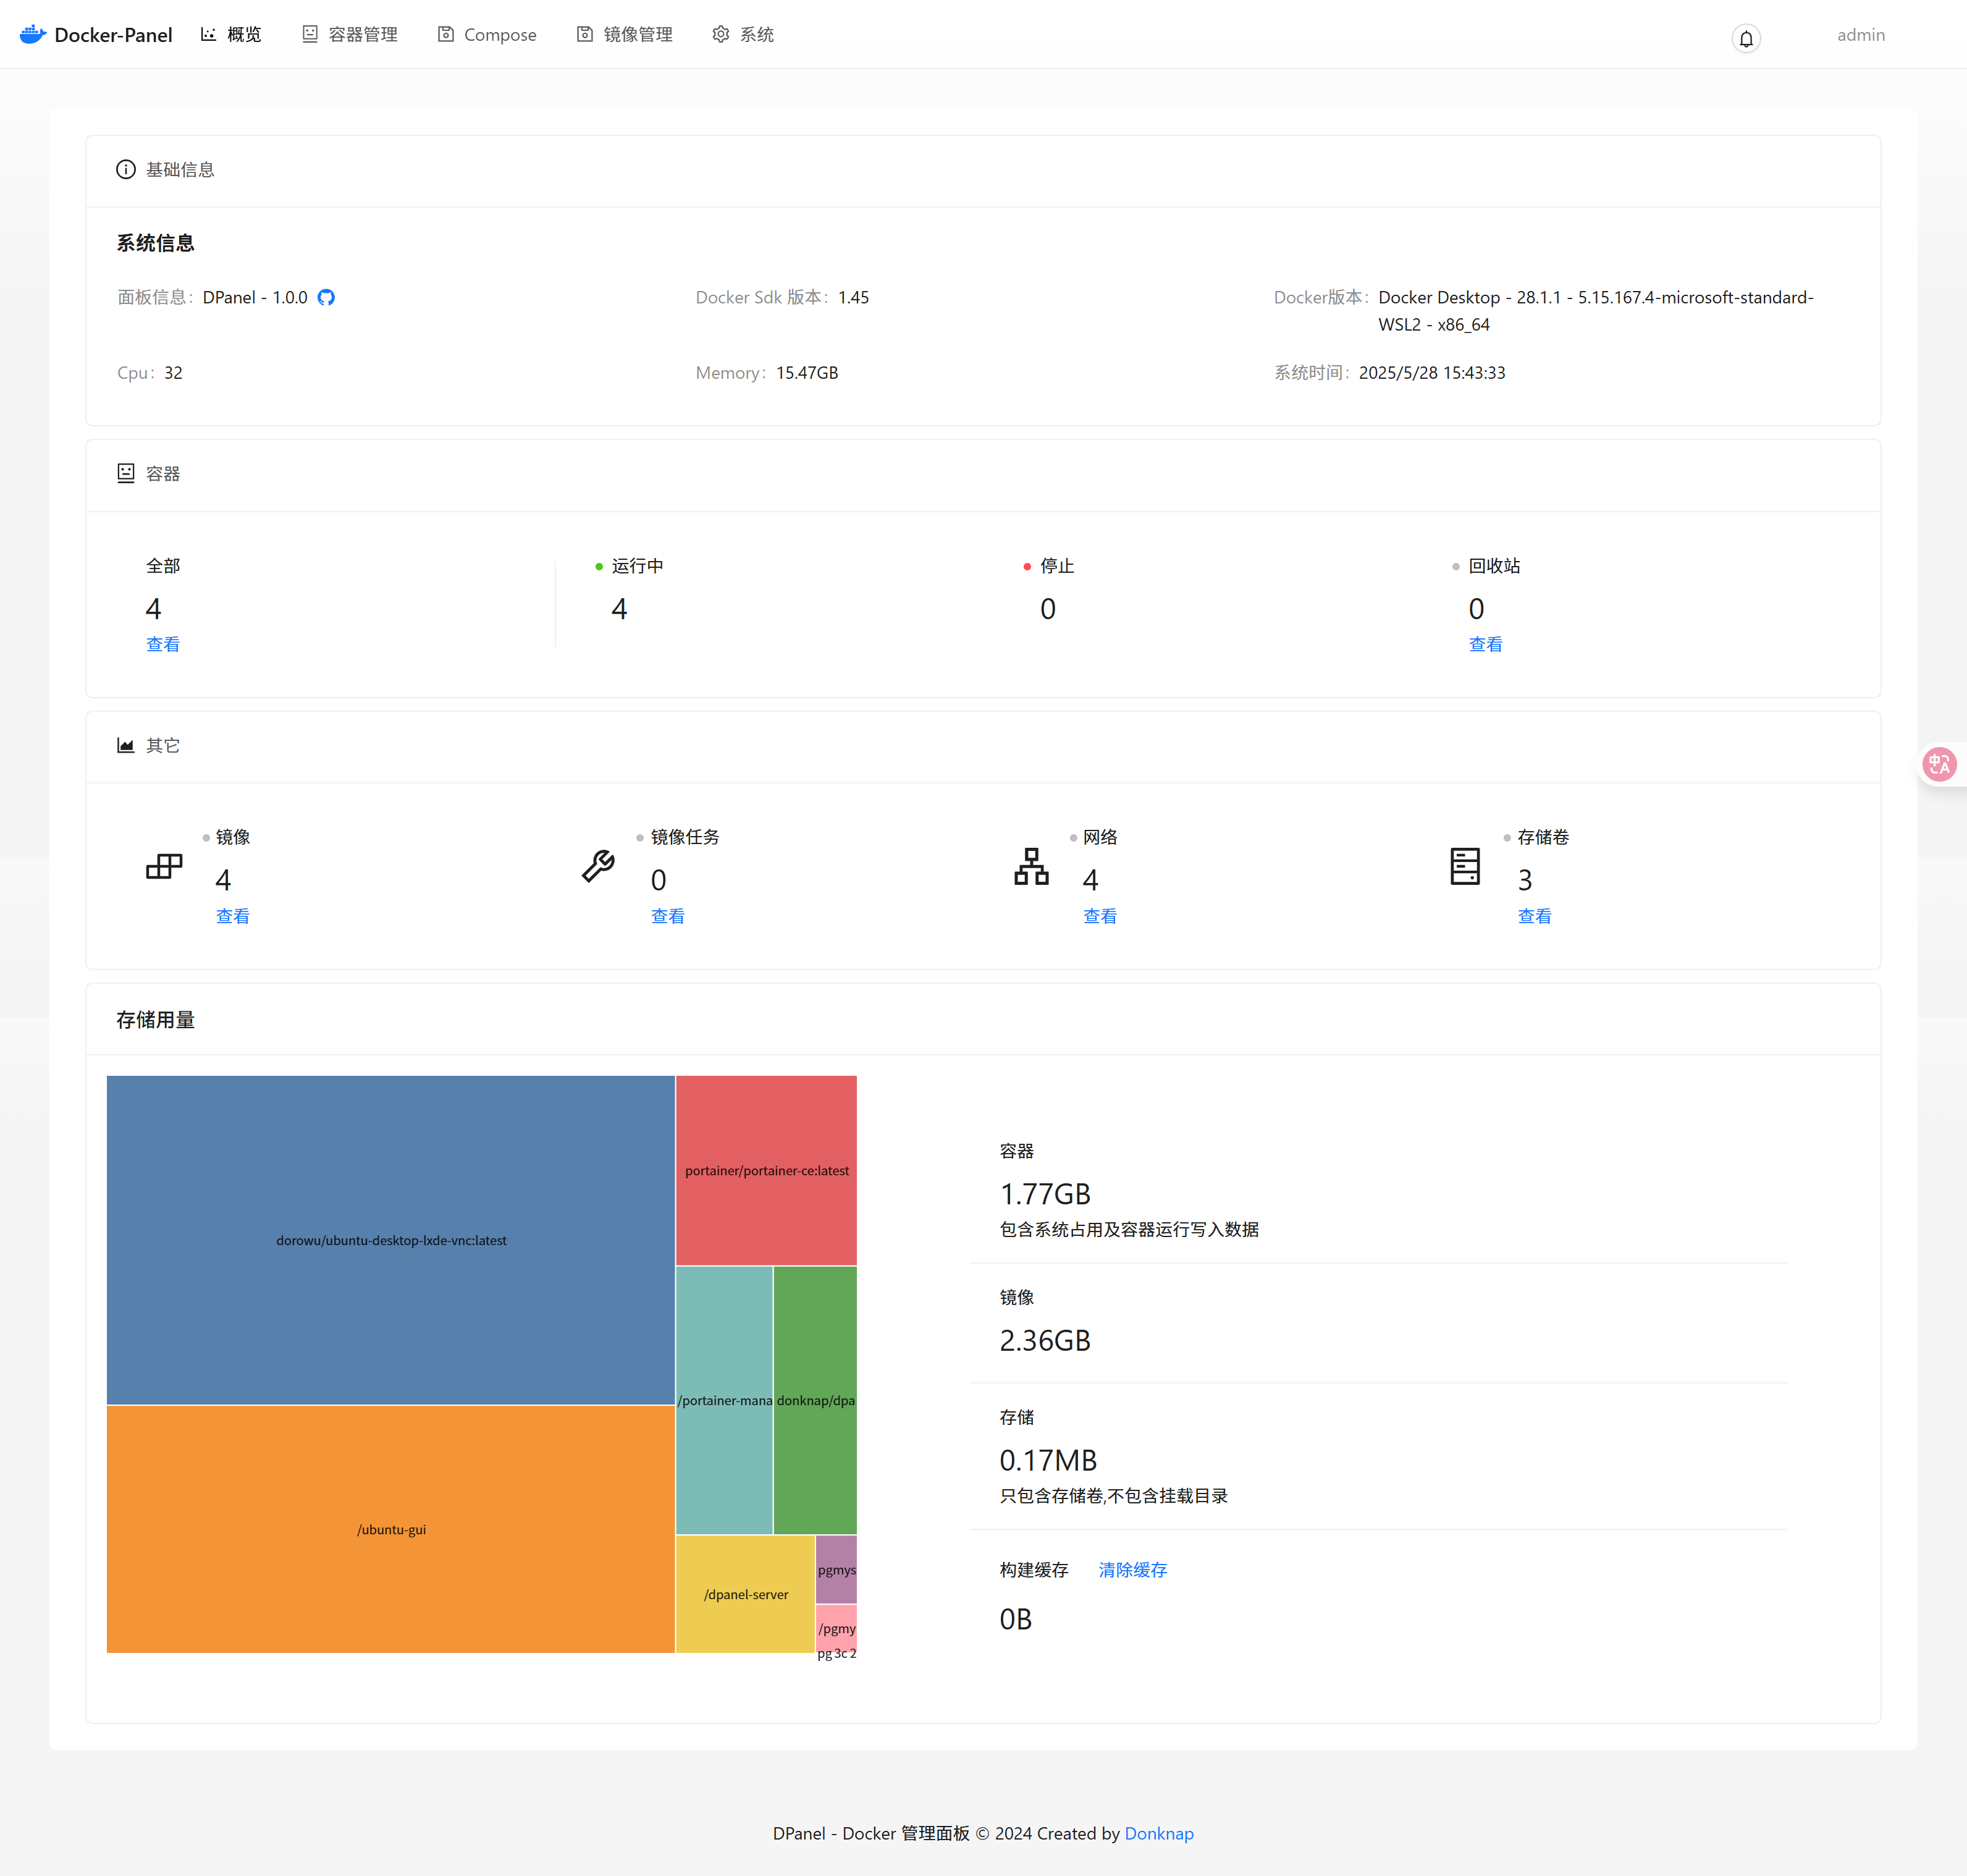The width and height of the screenshot is (1967, 1876).
Task: Click the system time 2025/5/28 value
Action: pyautogui.click(x=1431, y=372)
